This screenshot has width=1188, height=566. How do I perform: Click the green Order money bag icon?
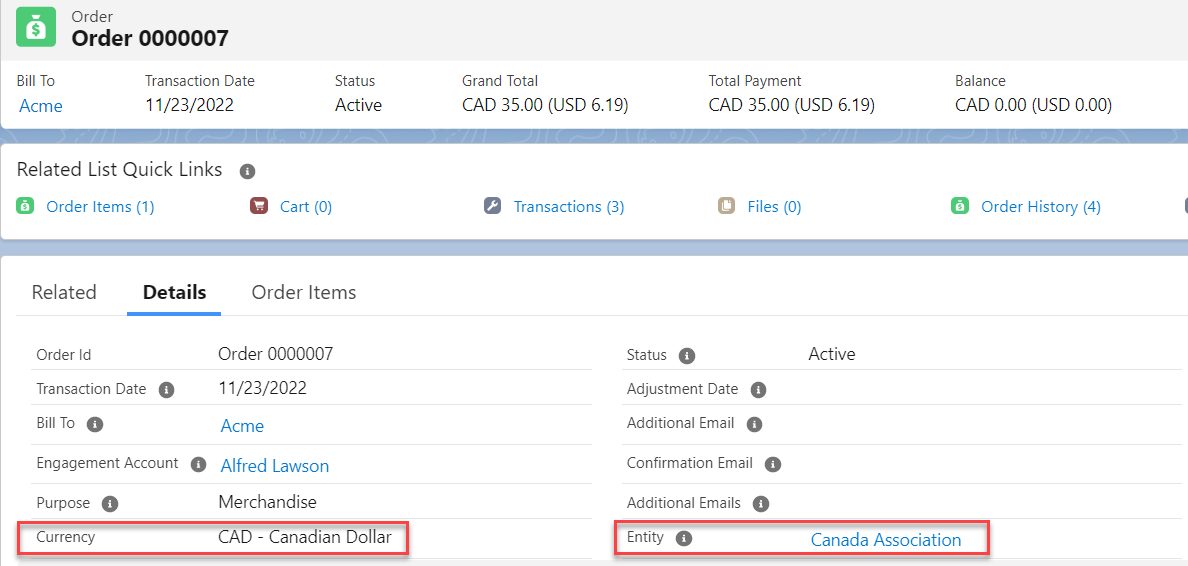point(36,28)
